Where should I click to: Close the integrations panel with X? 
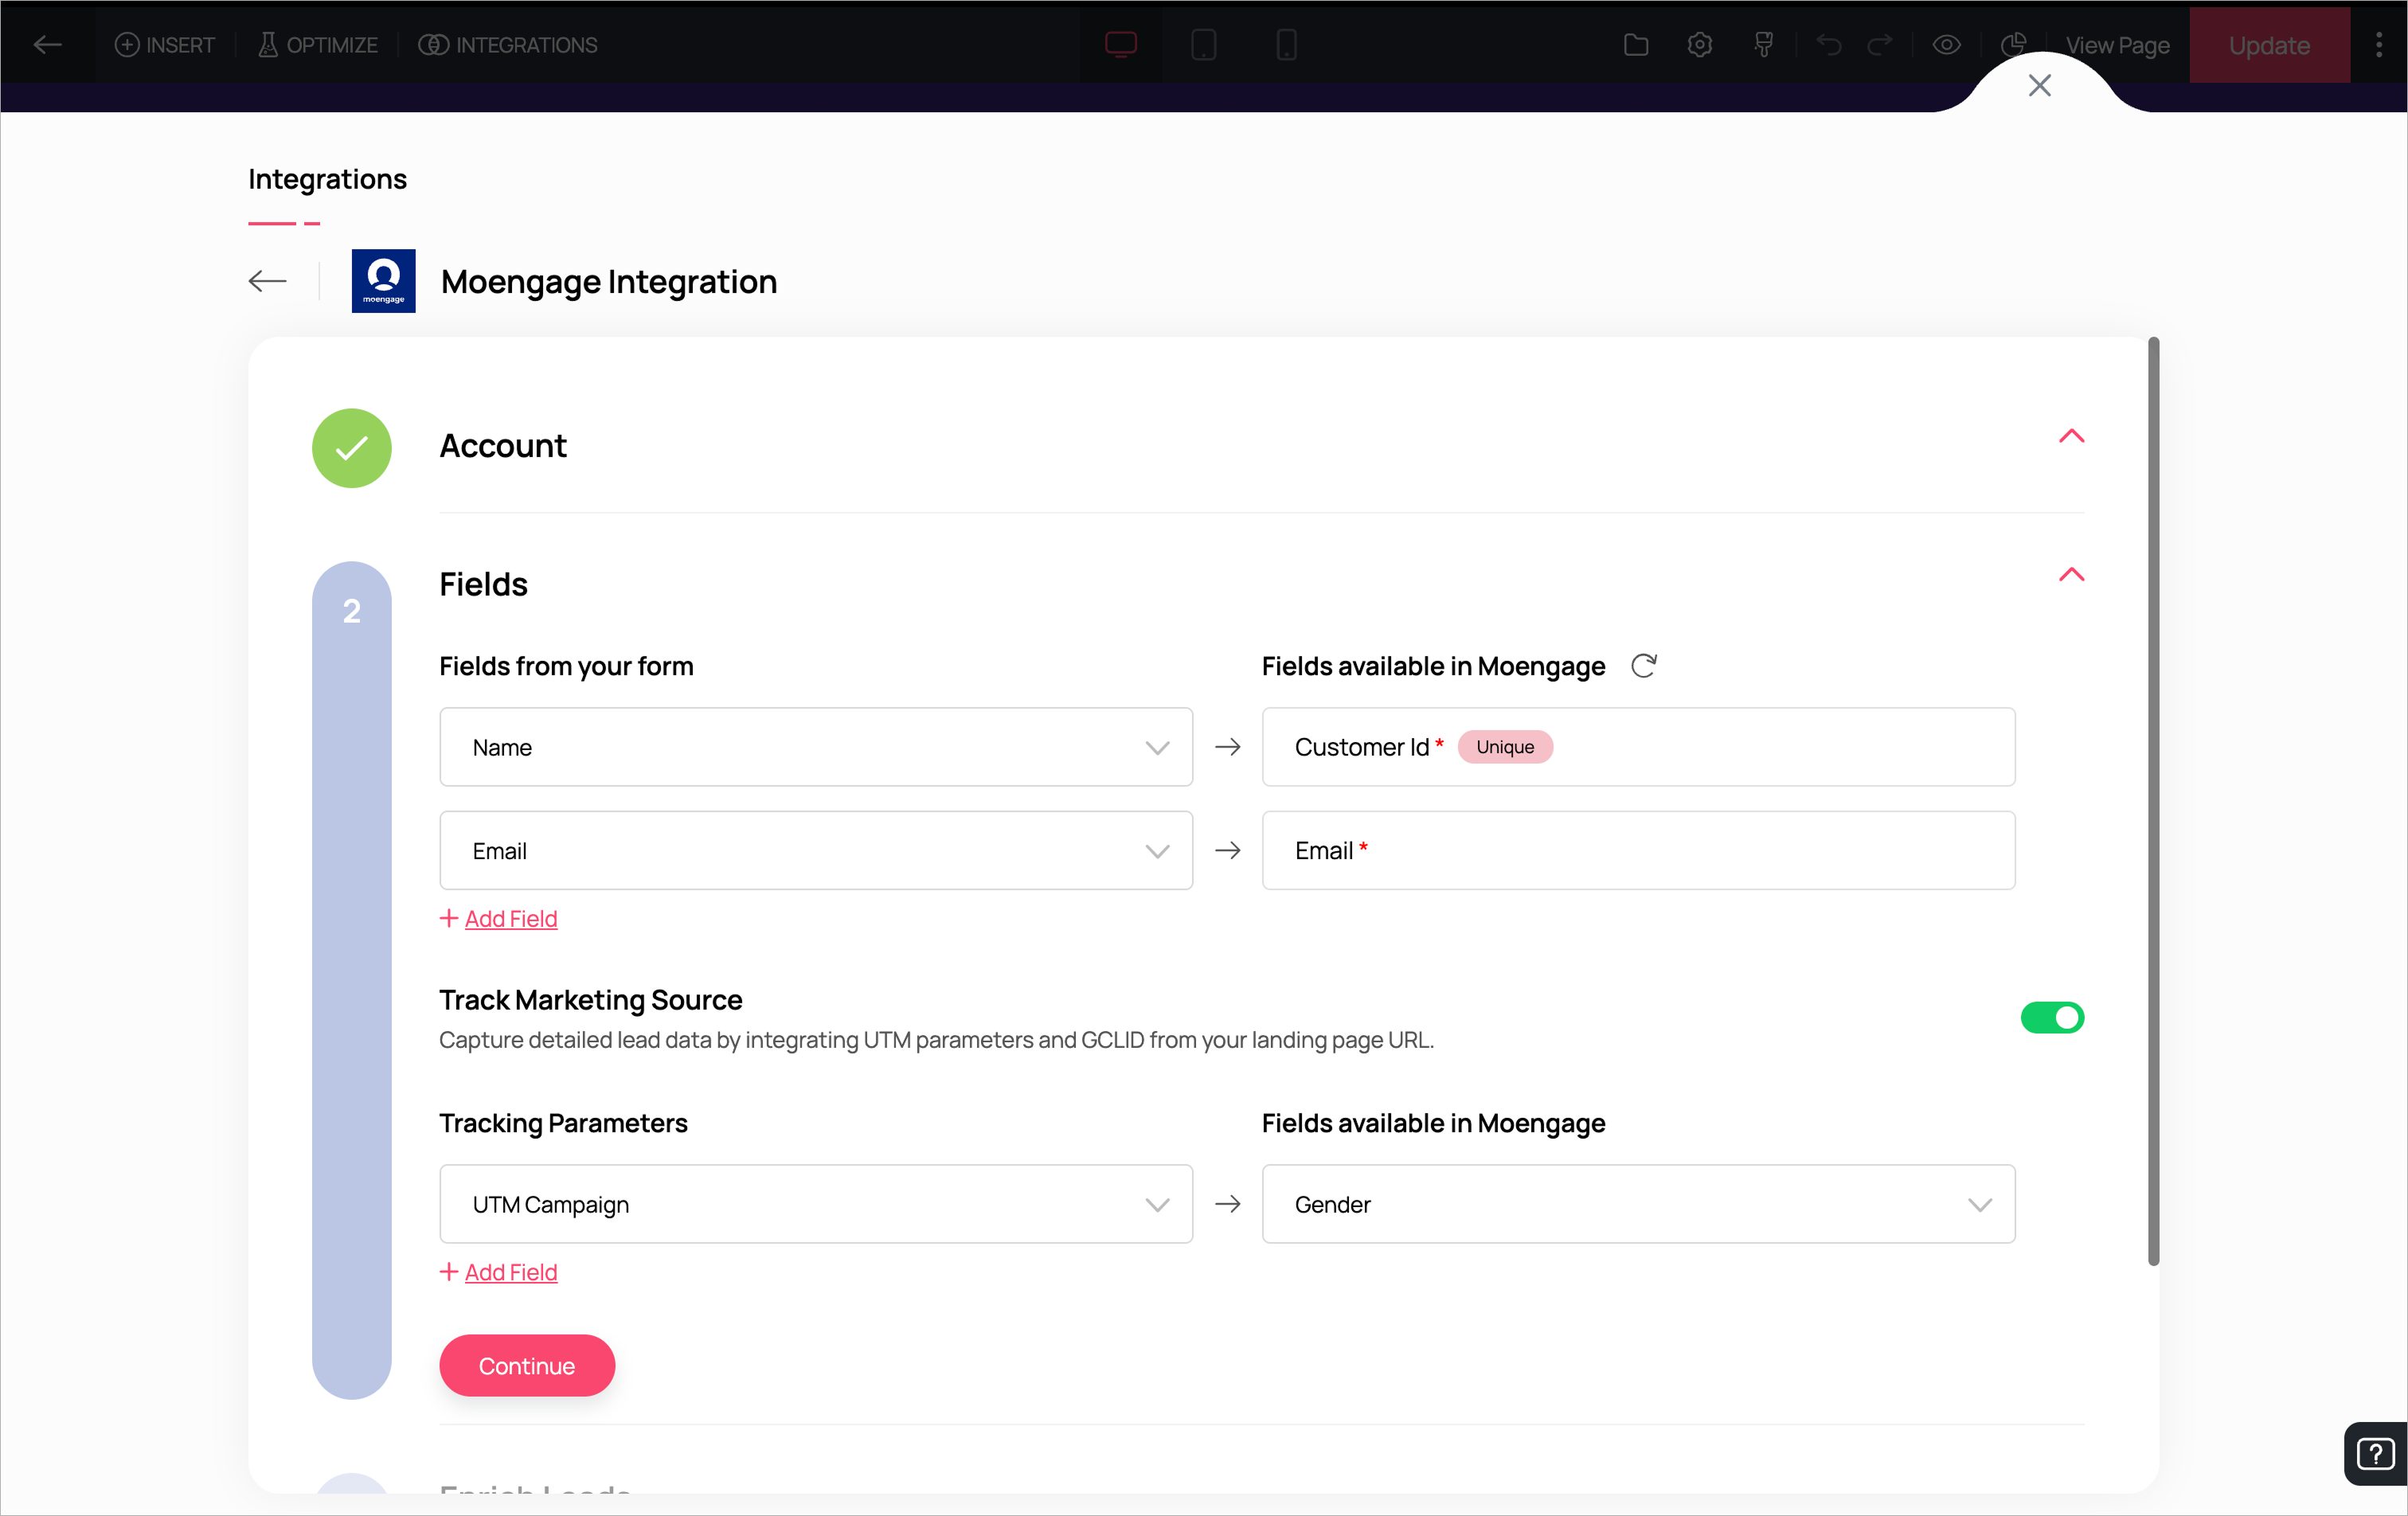2039,86
